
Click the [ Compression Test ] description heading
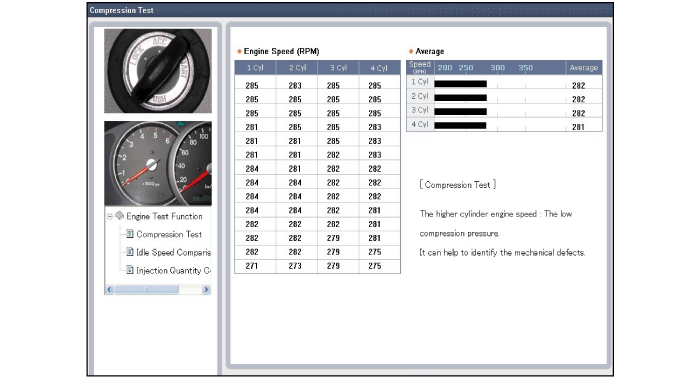click(458, 184)
